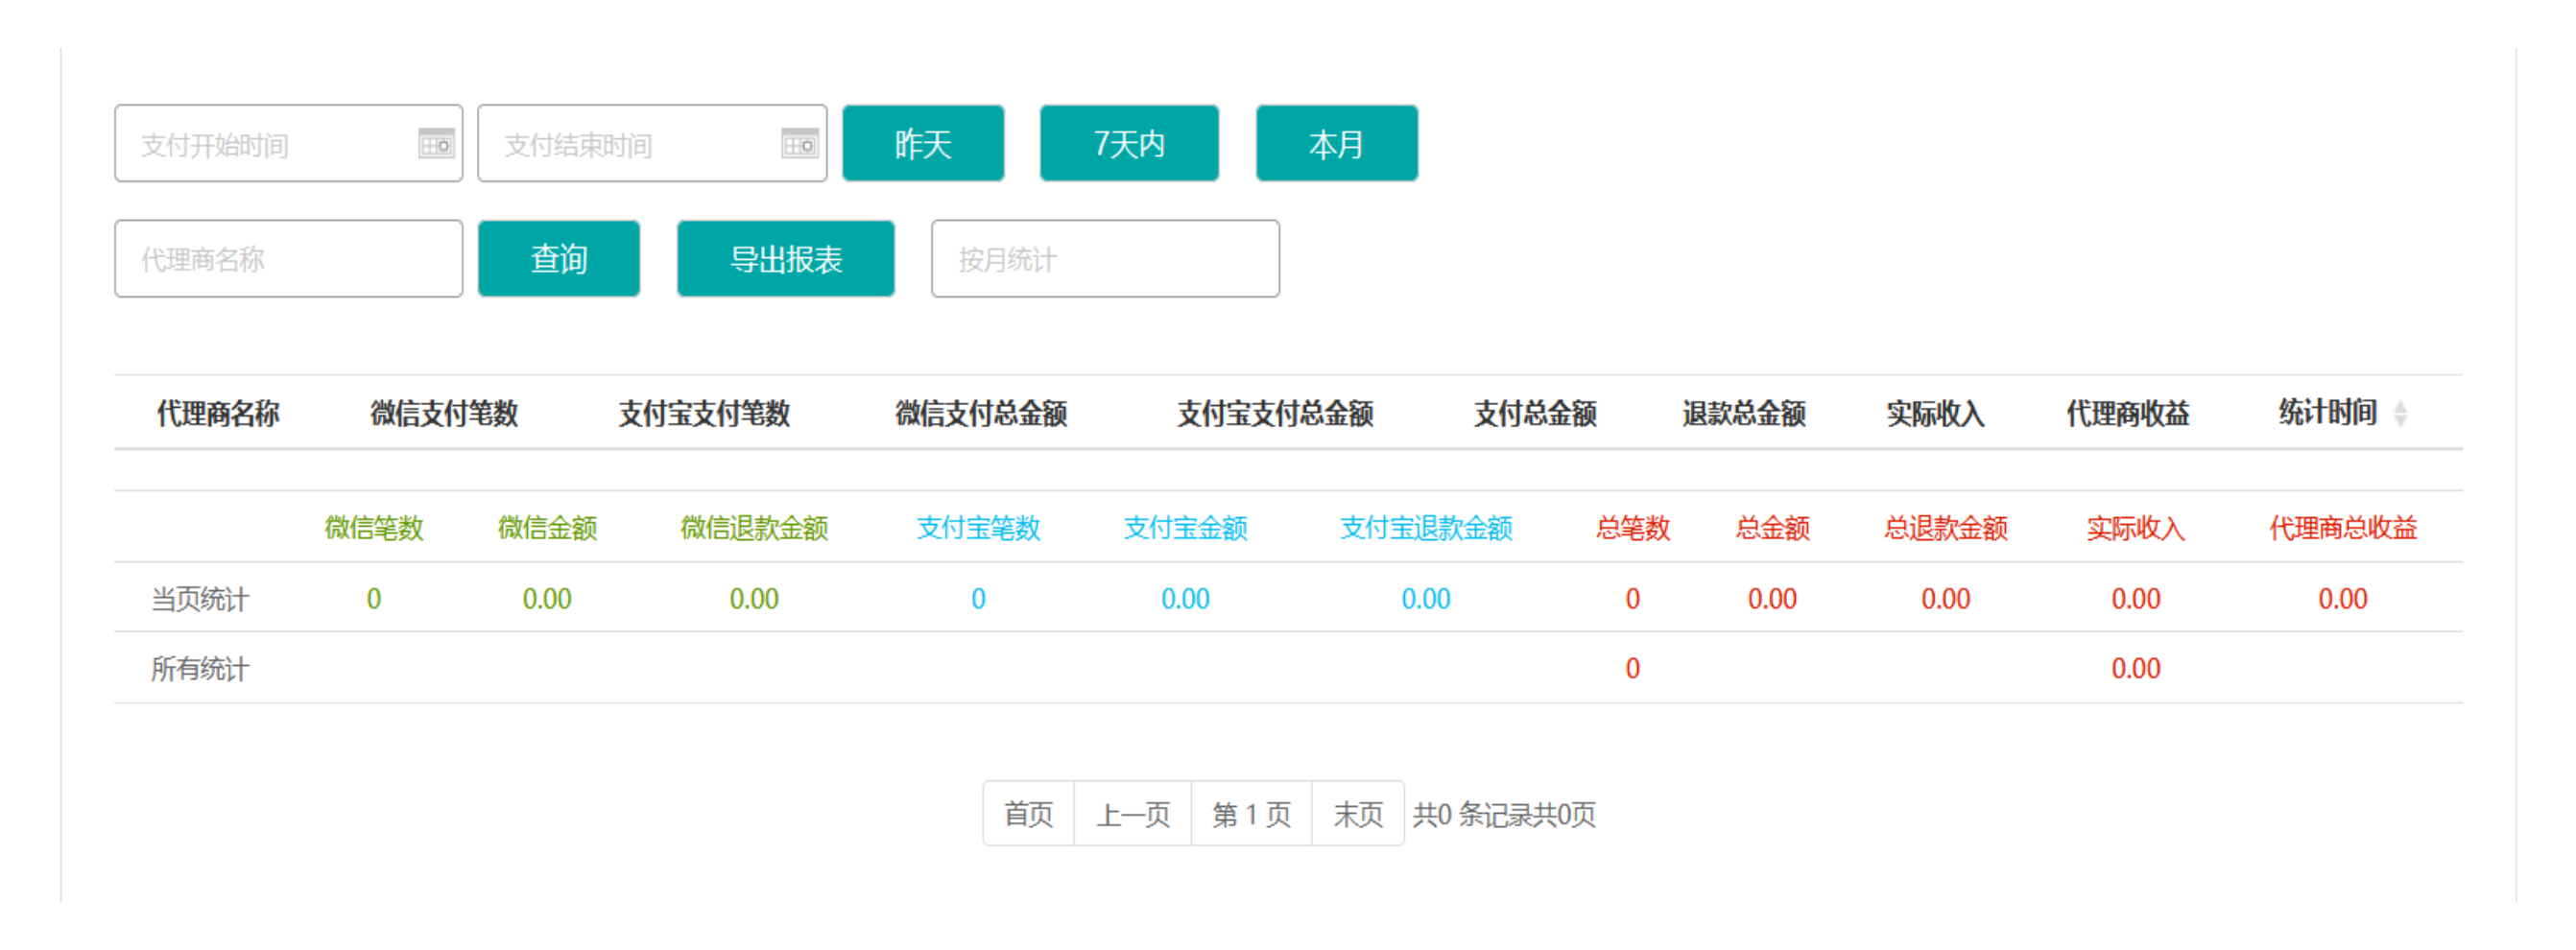Viewport: 2576px width, 950px height.
Task: Click red 实际收入 summary label
Action: [x=2136, y=527]
